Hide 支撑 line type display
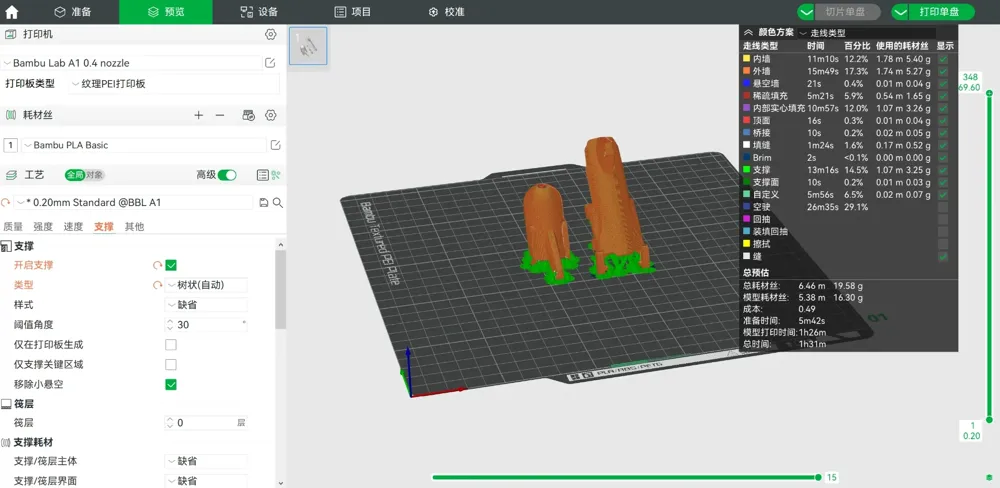1000x488 pixels. click(943, 170)
